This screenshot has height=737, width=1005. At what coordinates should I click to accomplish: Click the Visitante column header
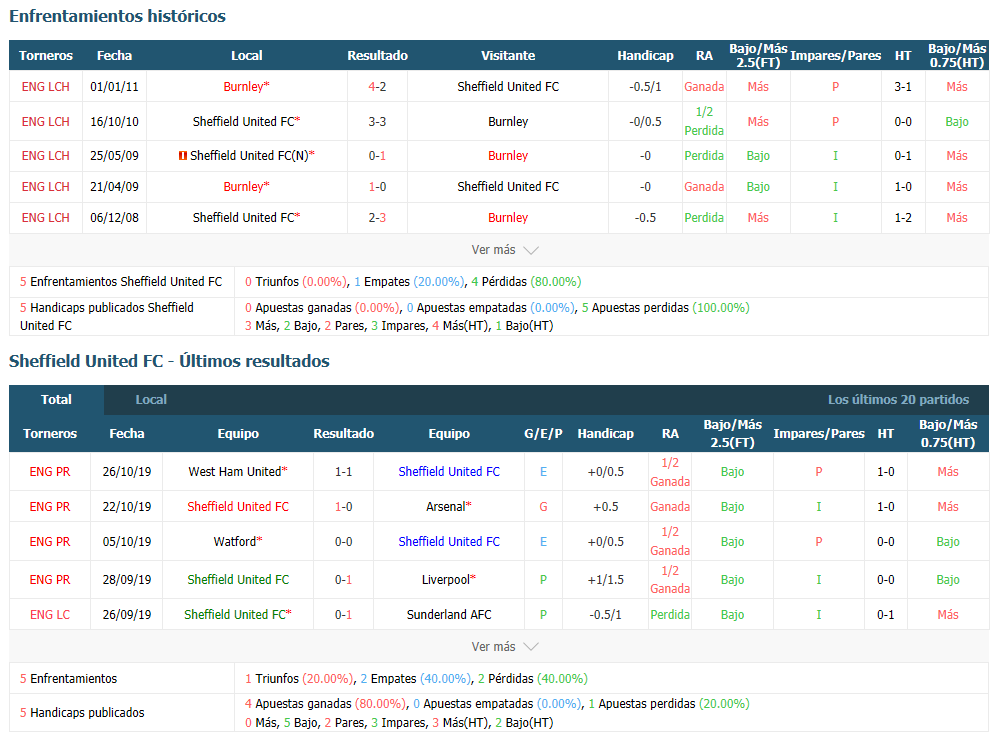pyautogui.click(x=508, y=56)
